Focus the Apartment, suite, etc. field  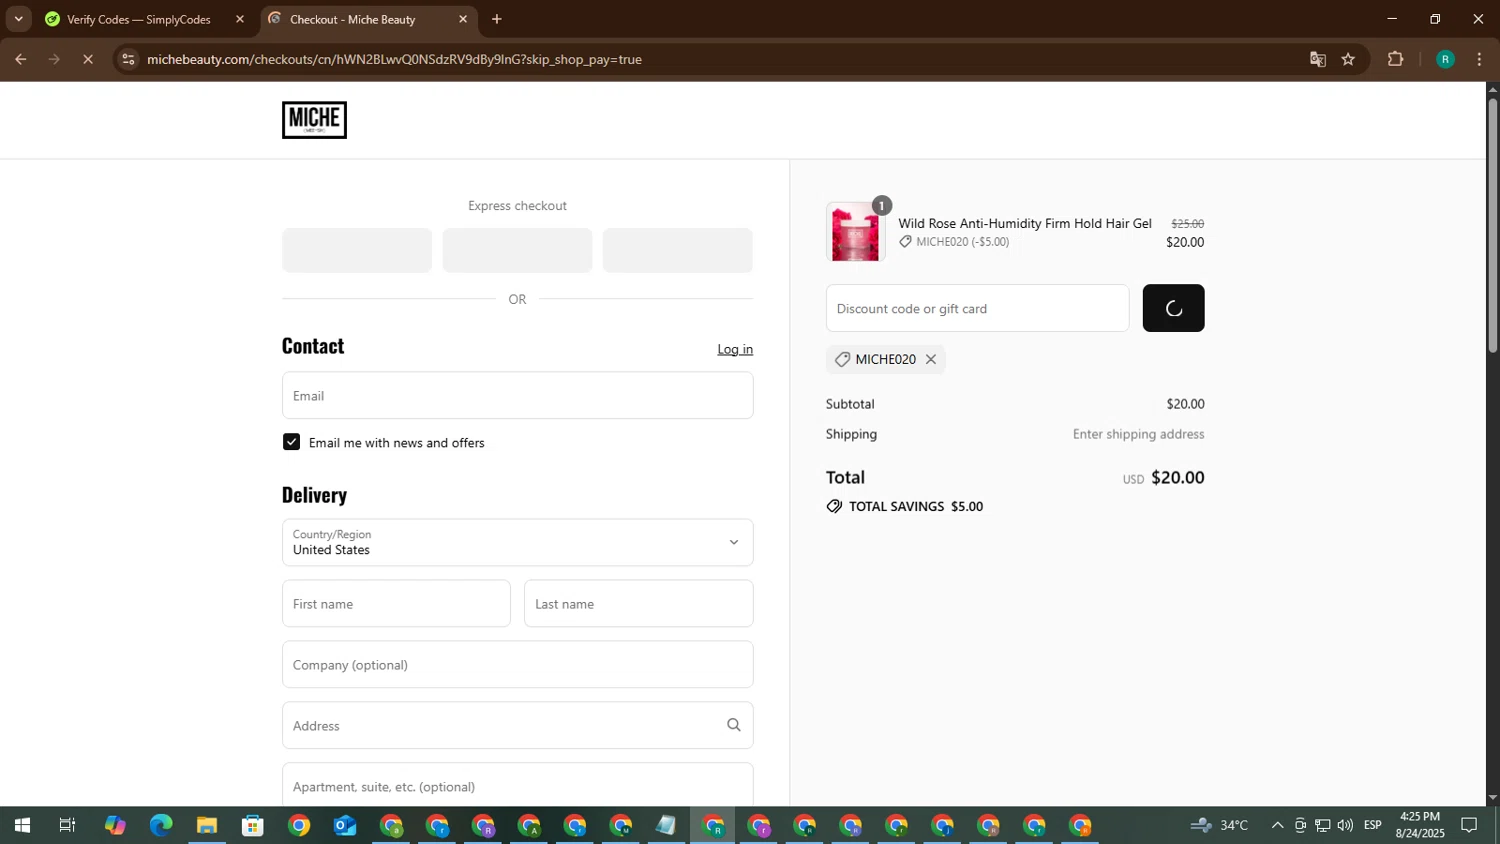tap(517, 785)
